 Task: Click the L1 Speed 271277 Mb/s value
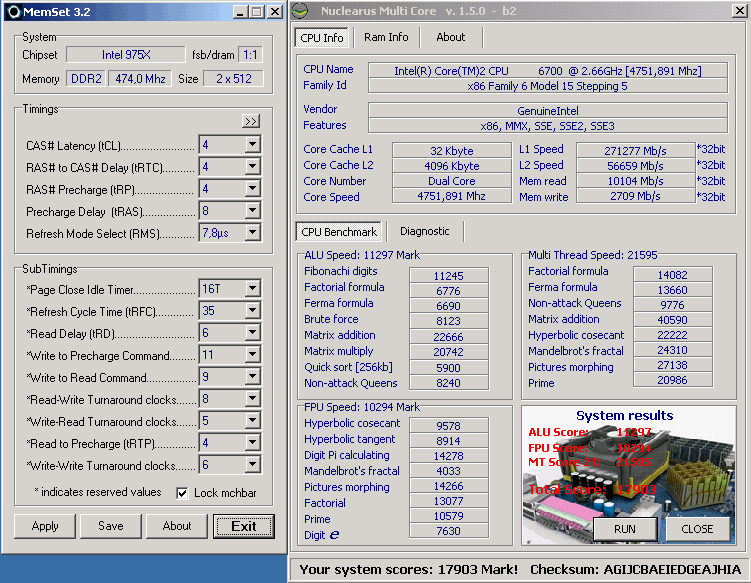coord(635,151)
